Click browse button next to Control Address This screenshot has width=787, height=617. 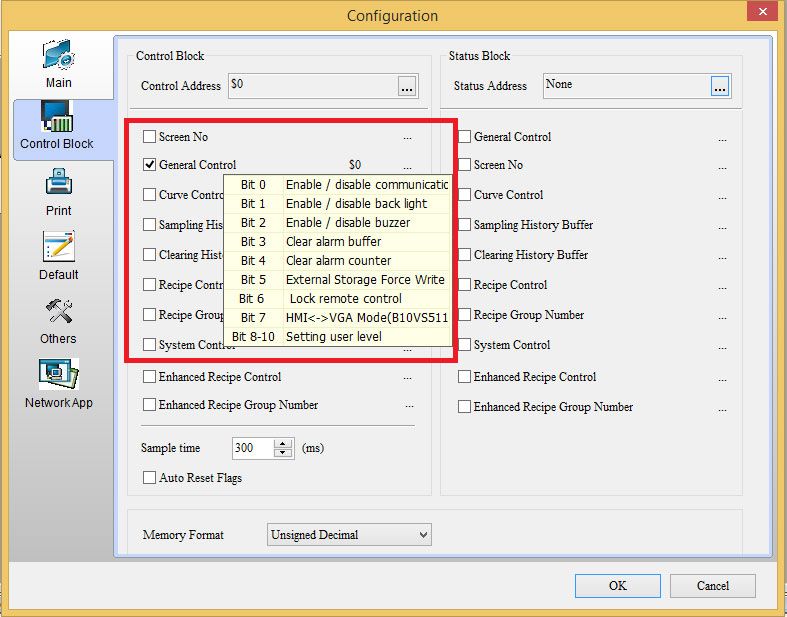click(406, 86)
